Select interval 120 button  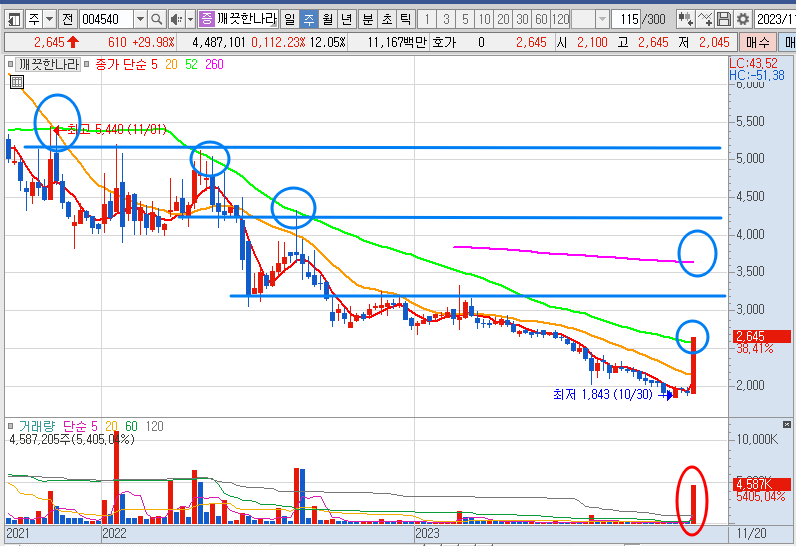tap(560, 19)
